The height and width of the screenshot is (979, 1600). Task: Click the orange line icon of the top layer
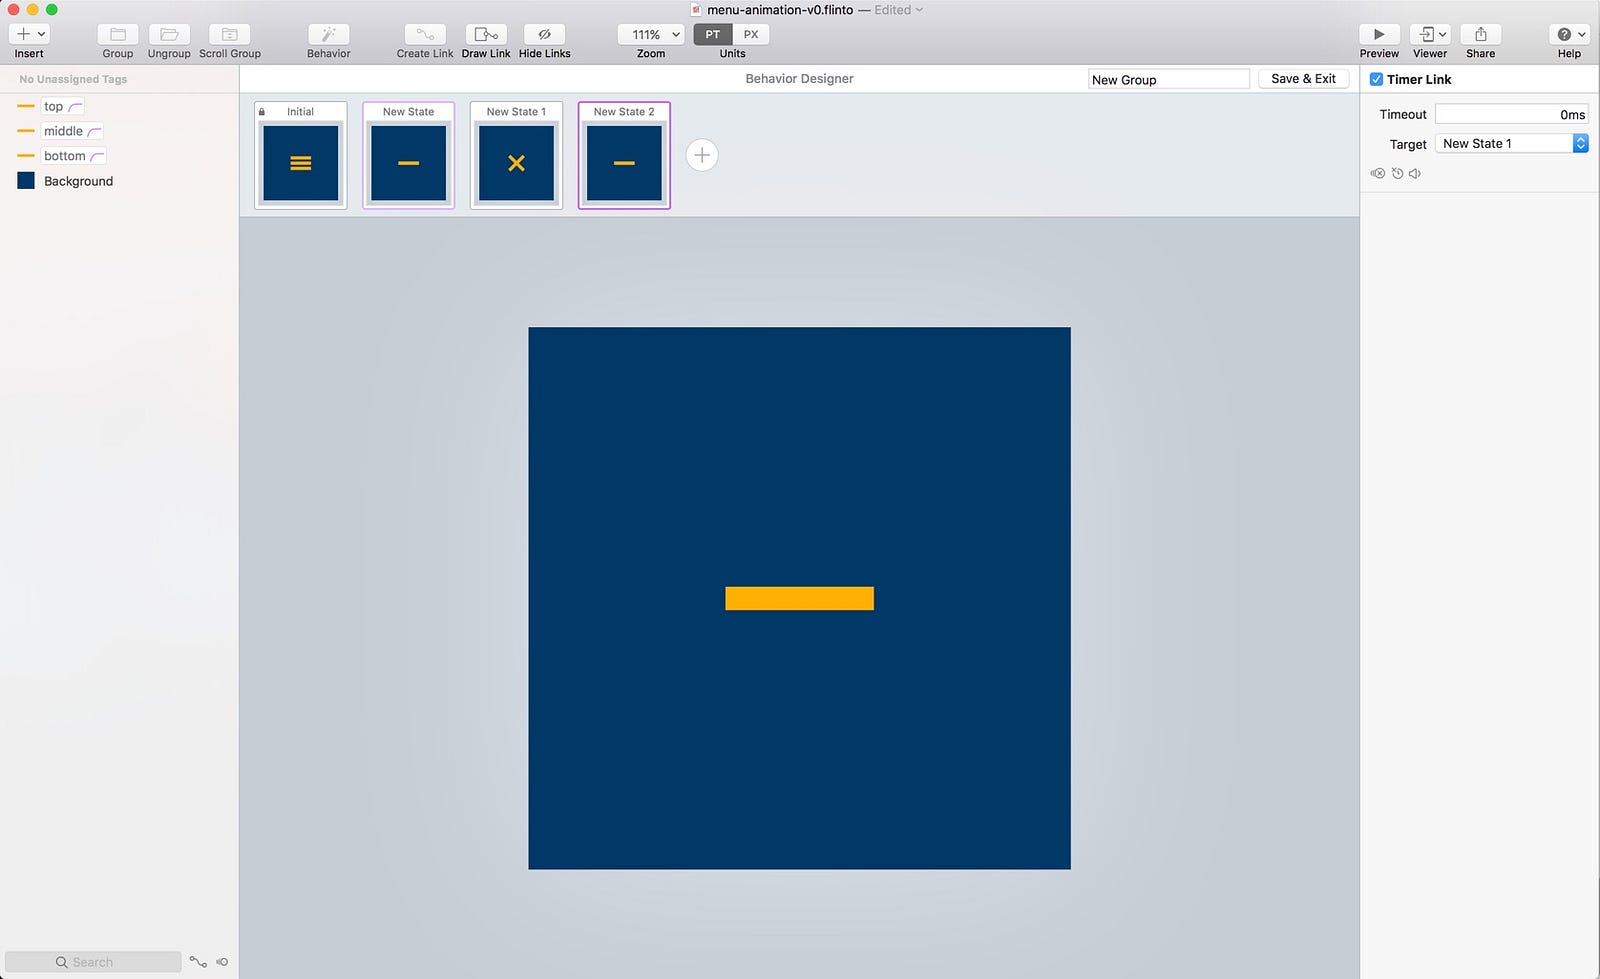point(26,106)
